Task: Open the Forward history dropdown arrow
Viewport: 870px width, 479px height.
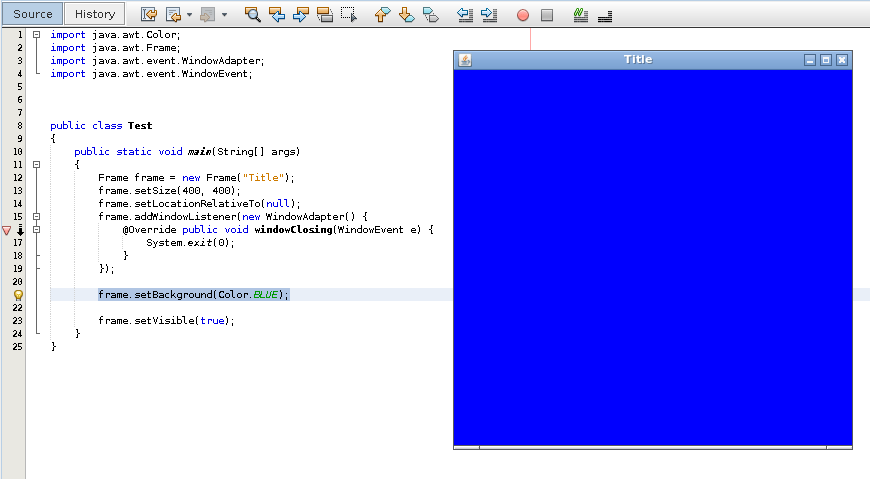Action: pos(224,15)
